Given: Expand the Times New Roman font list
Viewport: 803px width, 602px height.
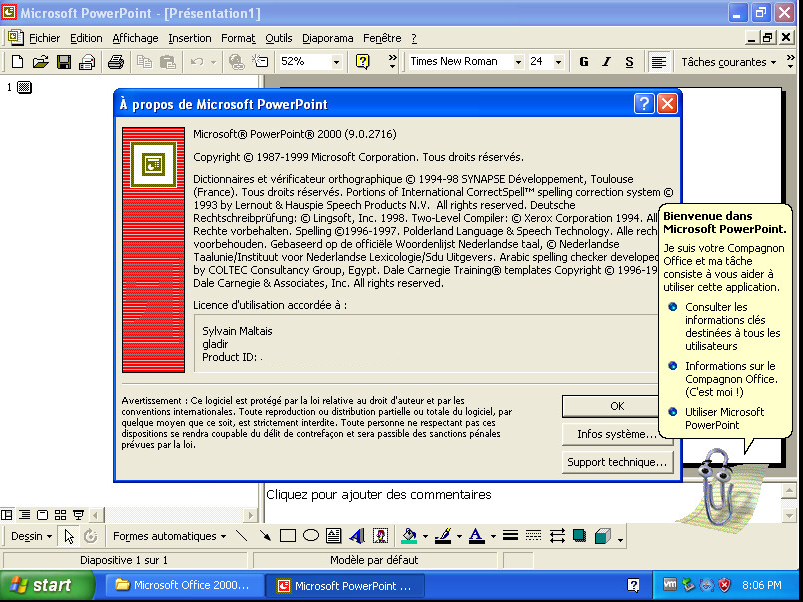Looking at the screenshot, I should (x=518, y=62).
